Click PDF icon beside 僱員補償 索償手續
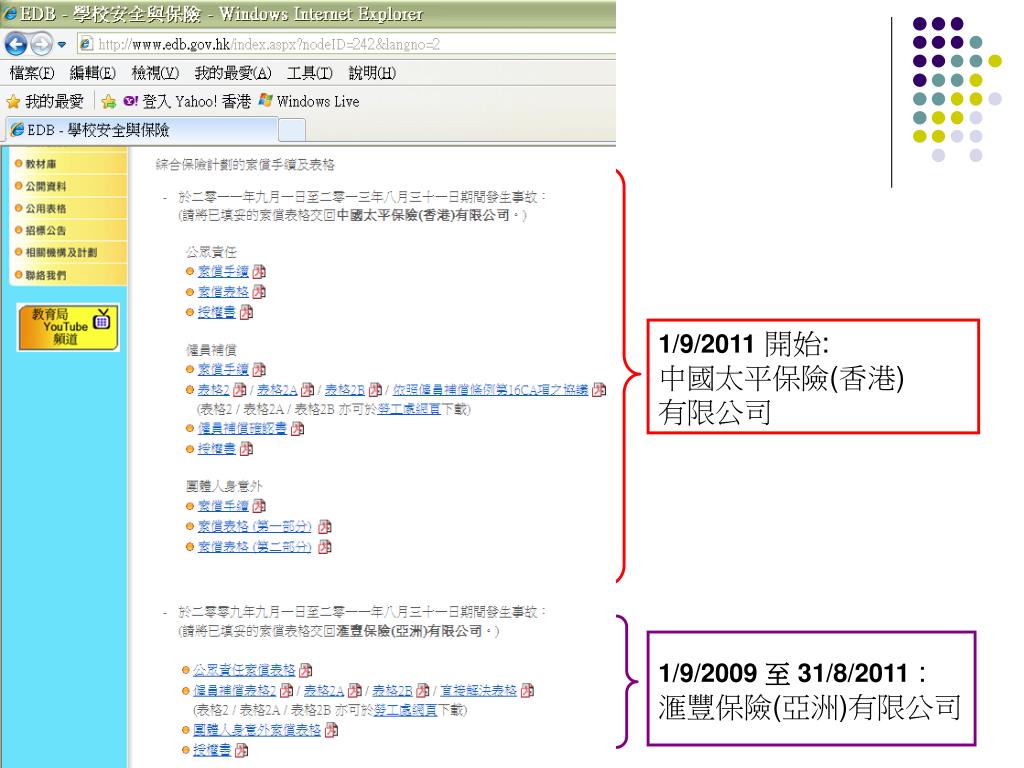Viewport: 1024px width, 768px height. coord(259,370)
